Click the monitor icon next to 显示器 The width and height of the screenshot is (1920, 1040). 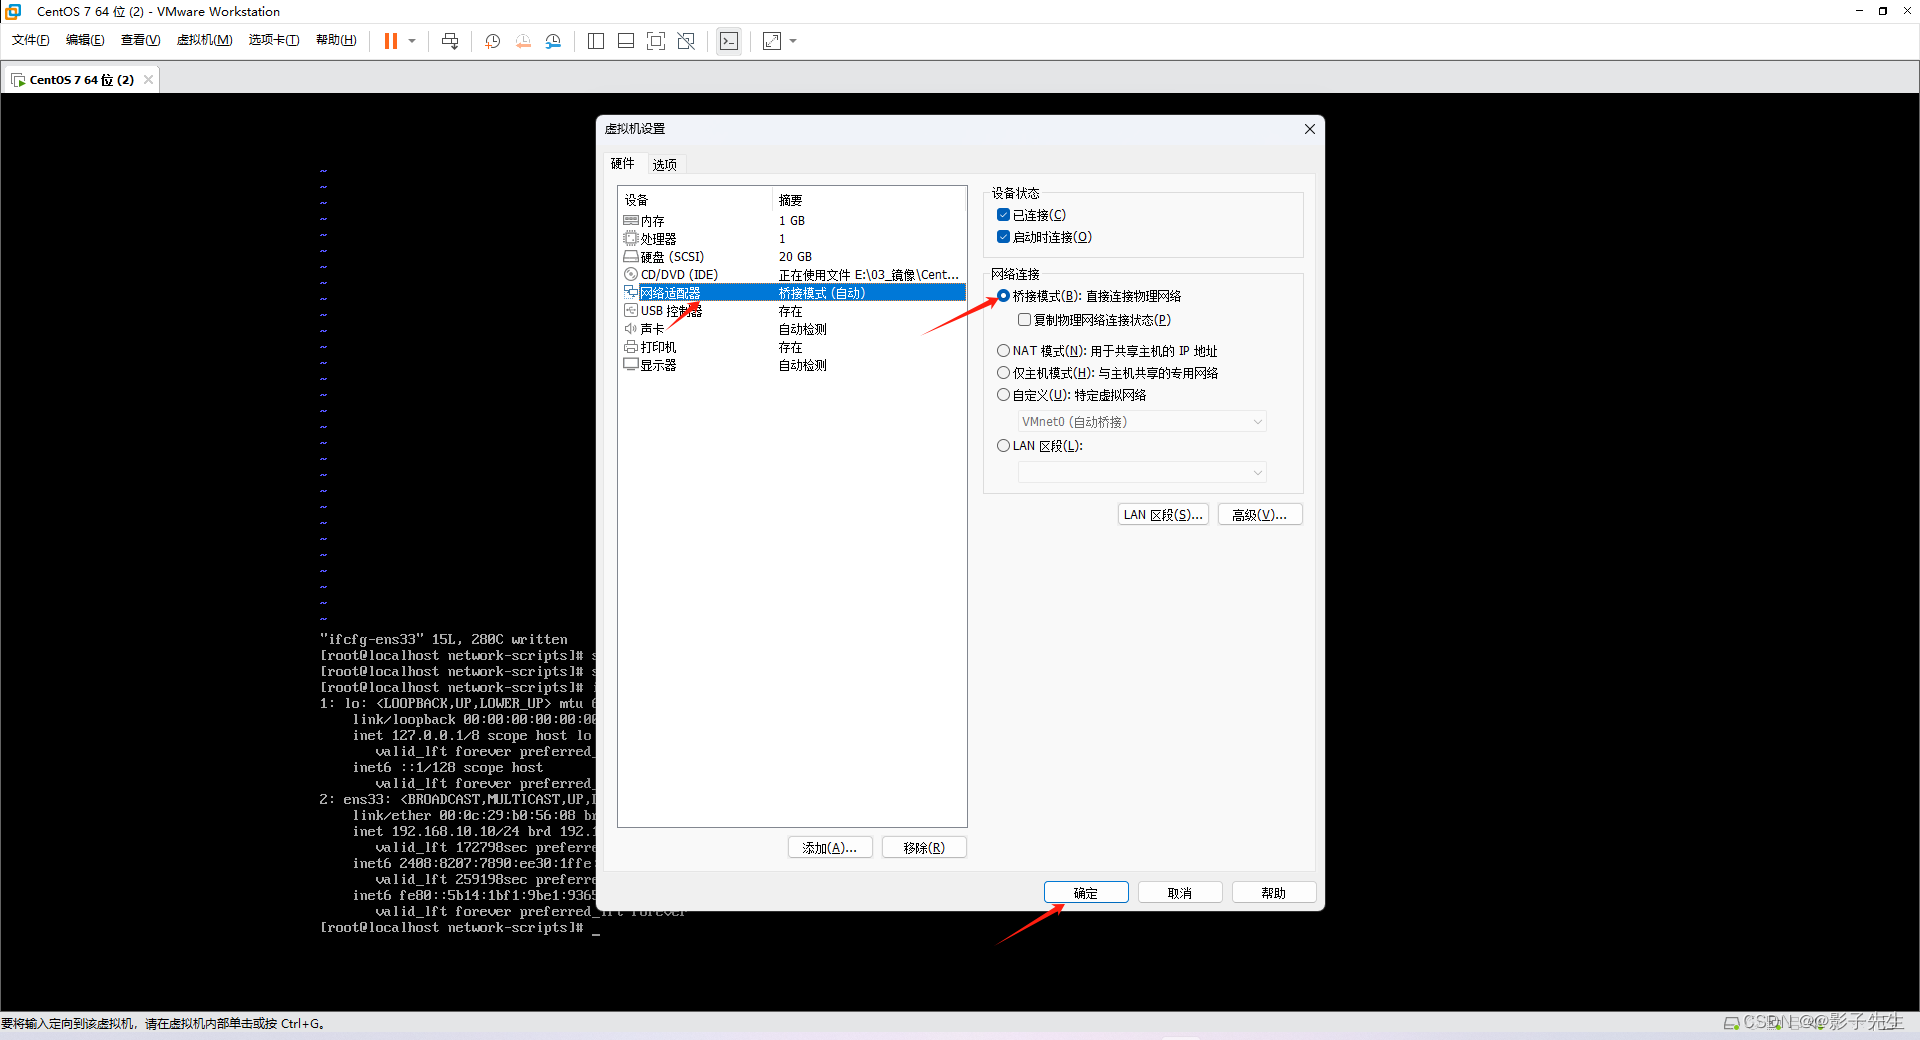(x=631, y=364)
